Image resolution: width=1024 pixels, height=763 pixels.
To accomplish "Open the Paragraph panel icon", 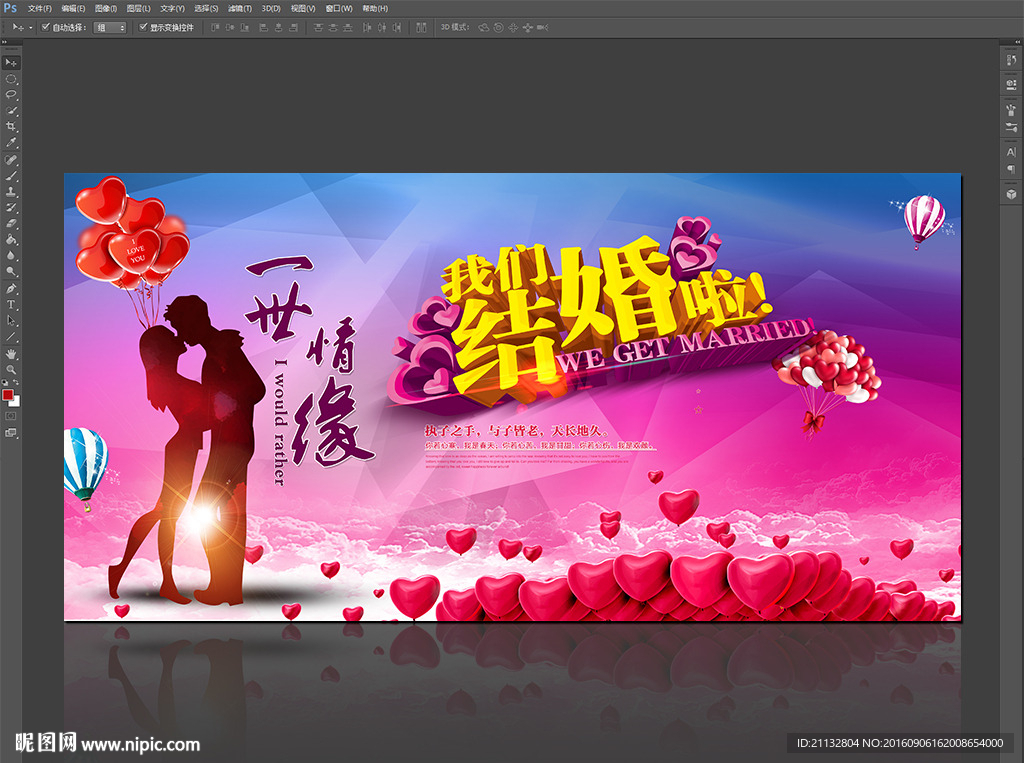I will point(1011,169).
